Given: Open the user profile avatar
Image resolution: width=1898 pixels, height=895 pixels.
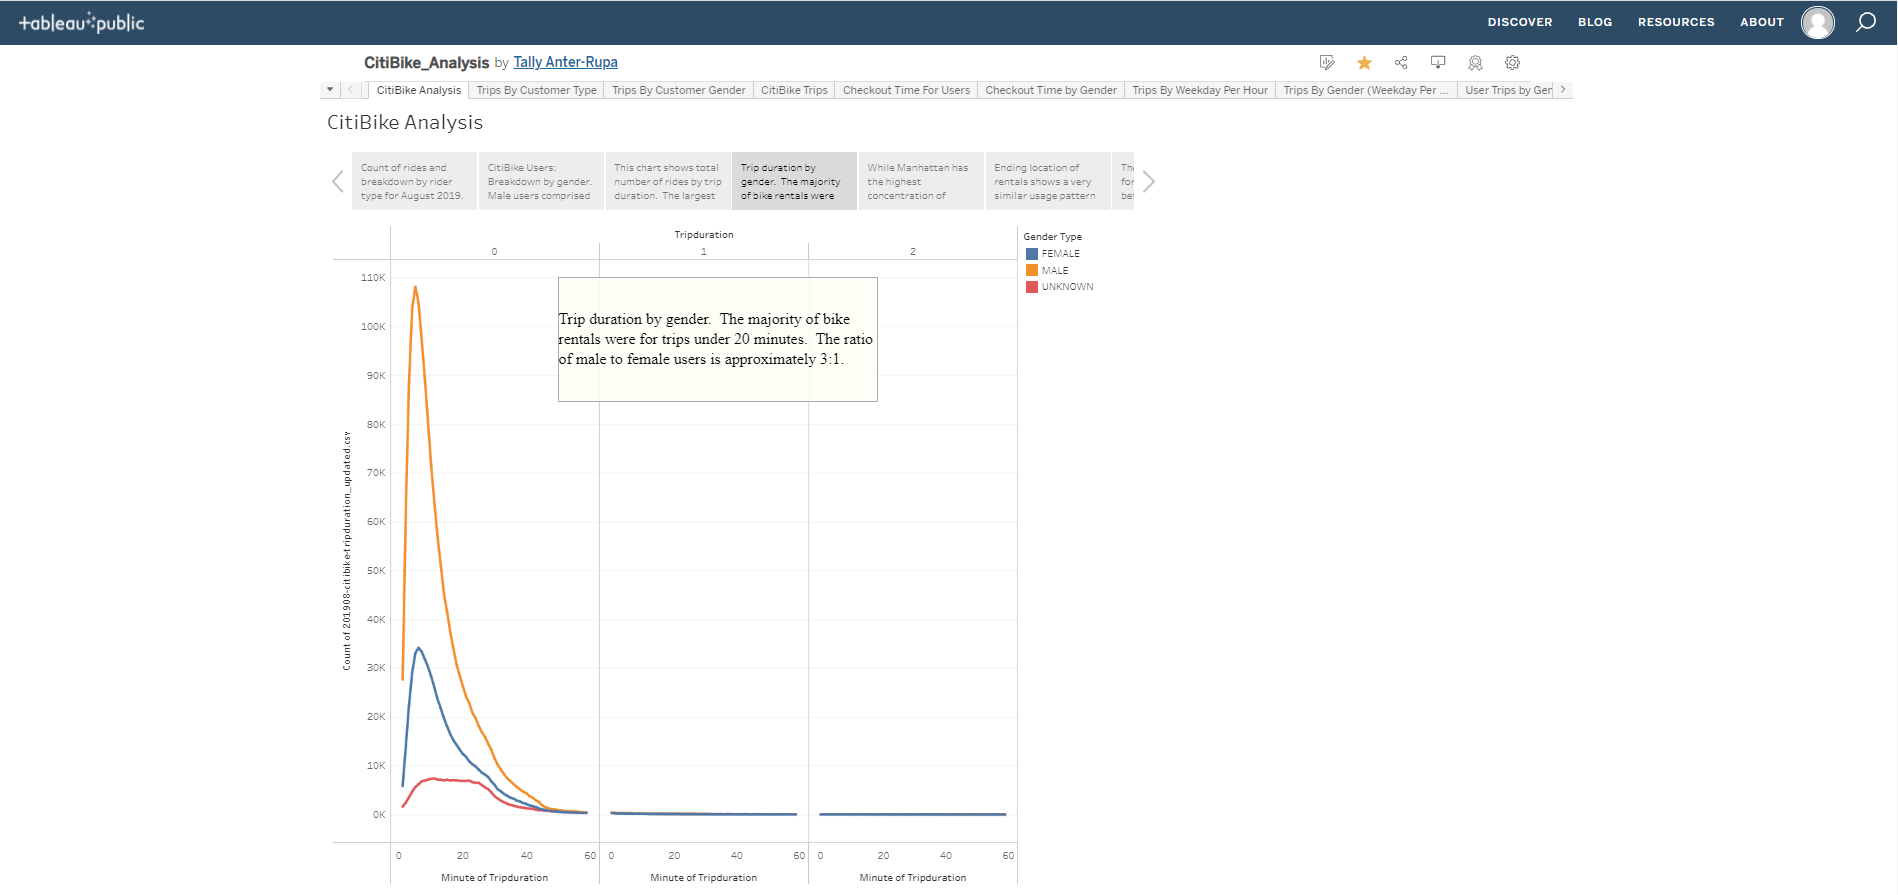Looking at the screenshot, I should click(1818, 22).
